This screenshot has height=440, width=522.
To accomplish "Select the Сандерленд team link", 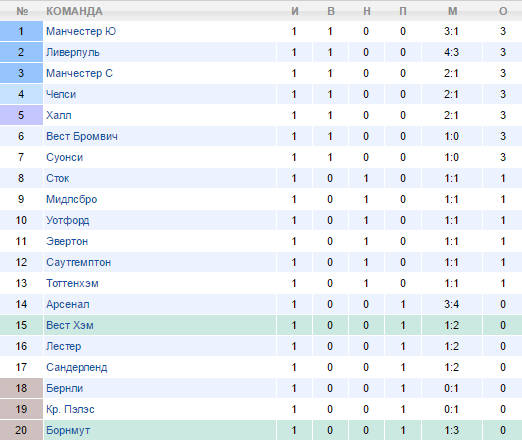I will [77, 367].
